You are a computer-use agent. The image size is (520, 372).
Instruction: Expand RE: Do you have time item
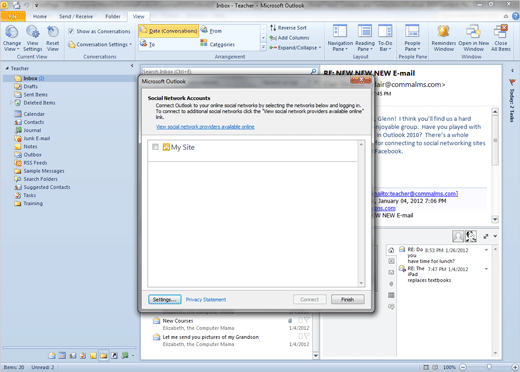point(486,250)
